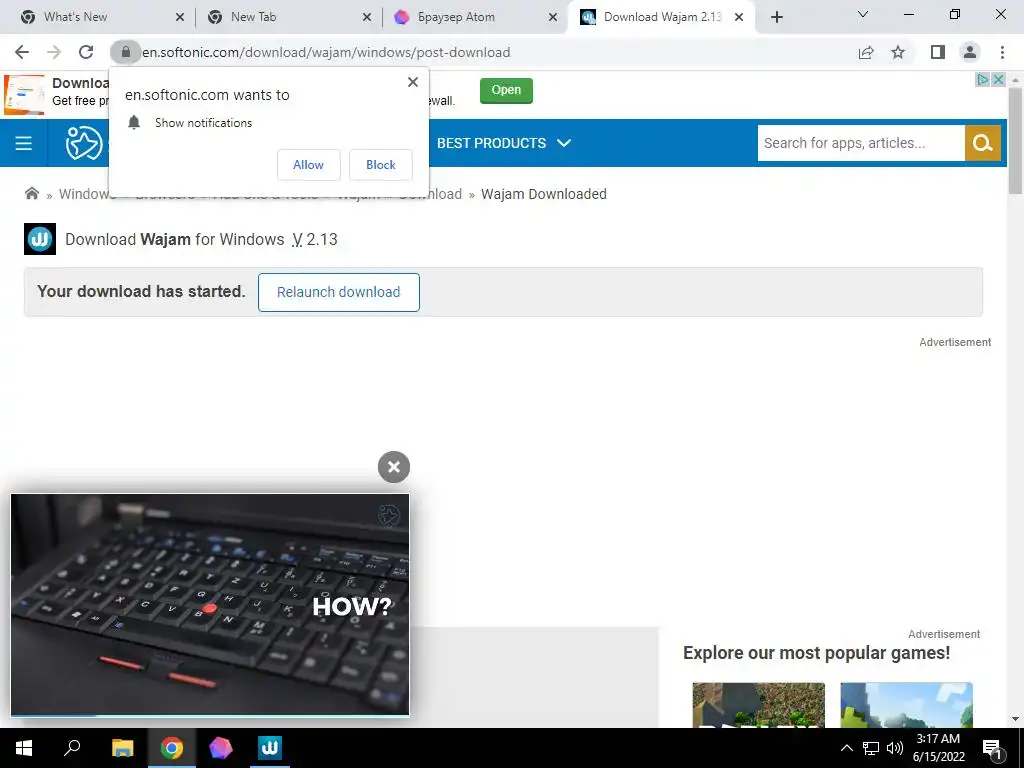Share this page icon in address bar
Image resolution: width=1024 pixels, height=768 pixels.
point(866,52)
